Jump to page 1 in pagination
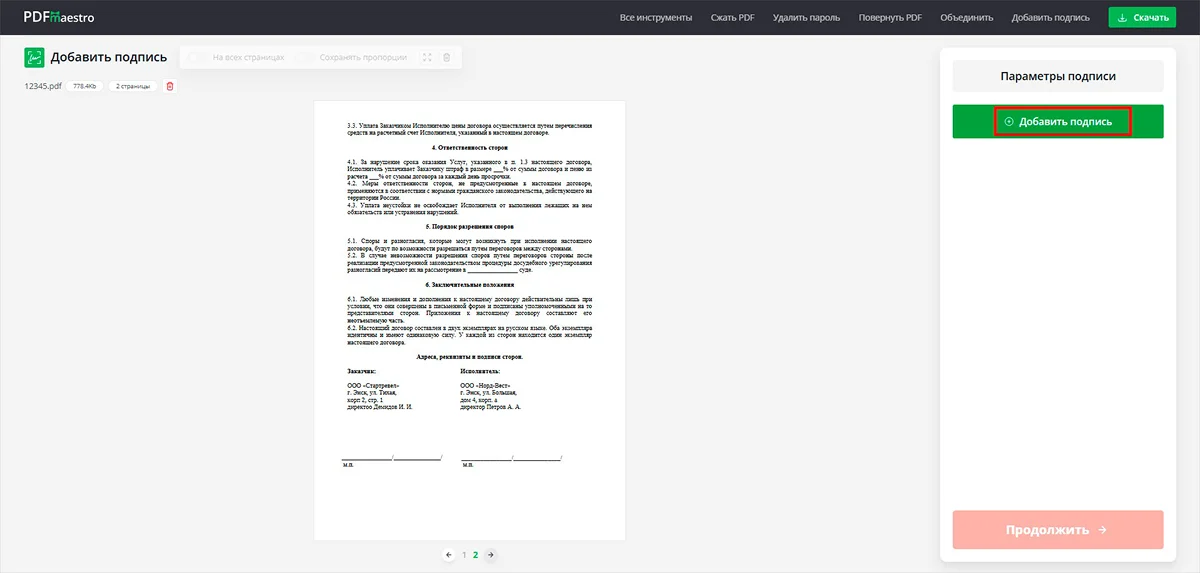The height and width of the screenshot is (573, 1200). click(x=464, y=554)
